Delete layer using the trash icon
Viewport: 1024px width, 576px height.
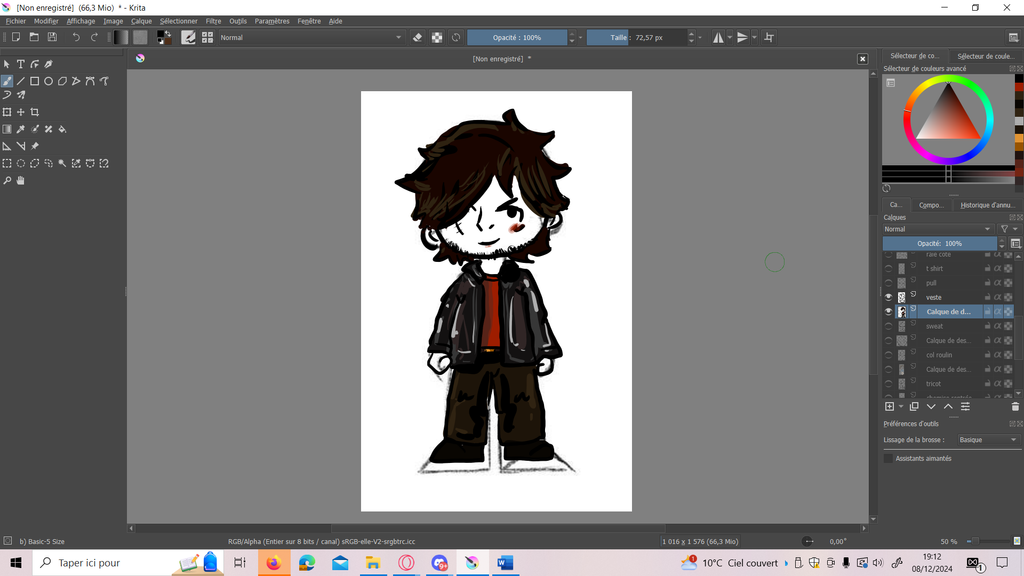tap(1015, 406)
